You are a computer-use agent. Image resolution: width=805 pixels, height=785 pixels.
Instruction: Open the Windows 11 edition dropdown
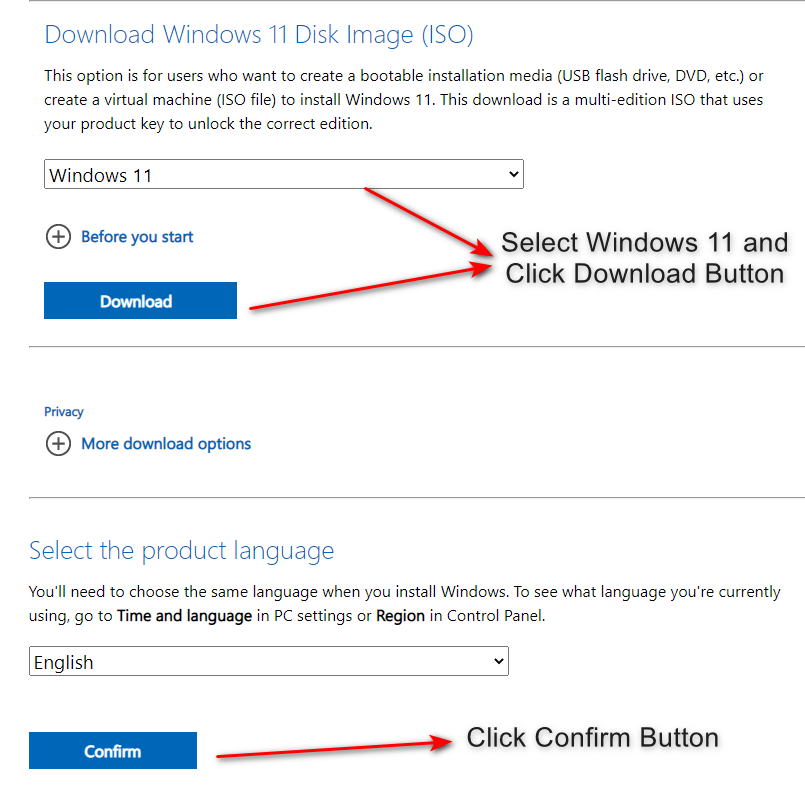tap(283, 175)
